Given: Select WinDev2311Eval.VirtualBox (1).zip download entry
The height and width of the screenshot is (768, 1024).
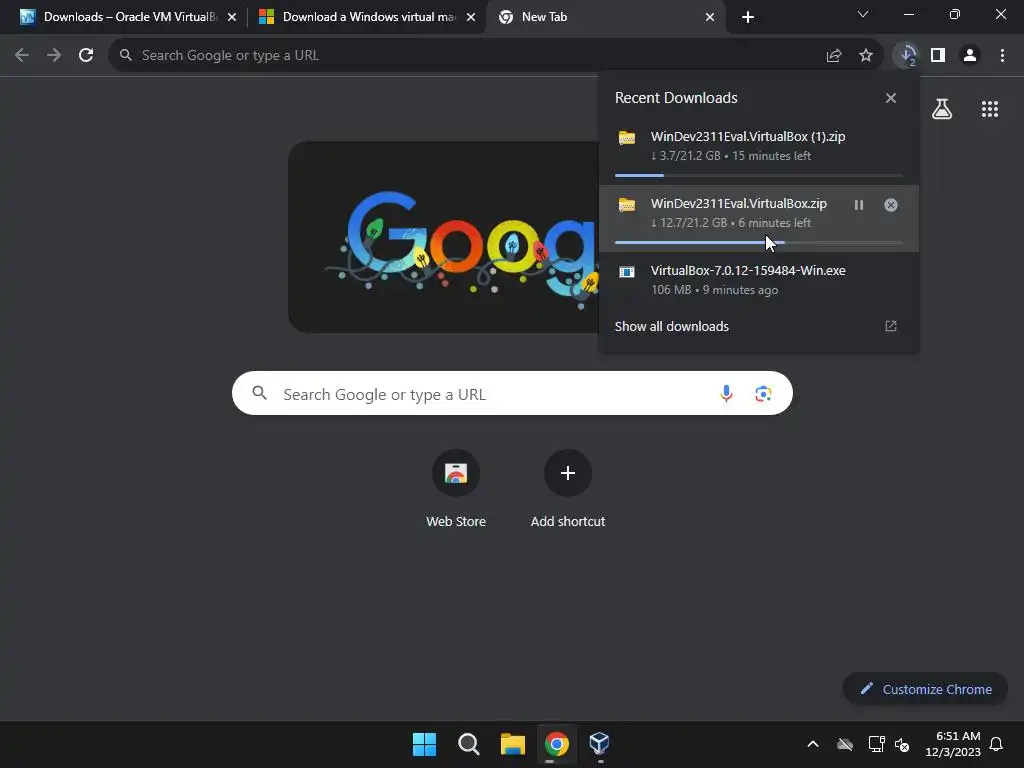Looking at the screenshot, I should point(759,151).
